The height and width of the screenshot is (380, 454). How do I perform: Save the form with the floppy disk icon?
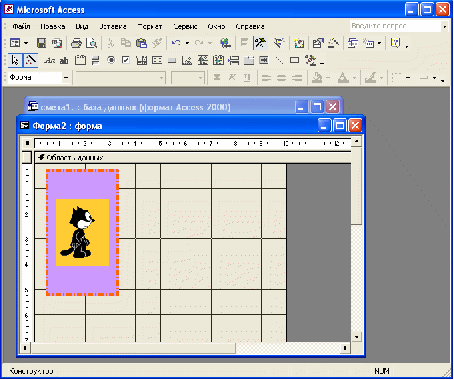[x=41, y=43]
